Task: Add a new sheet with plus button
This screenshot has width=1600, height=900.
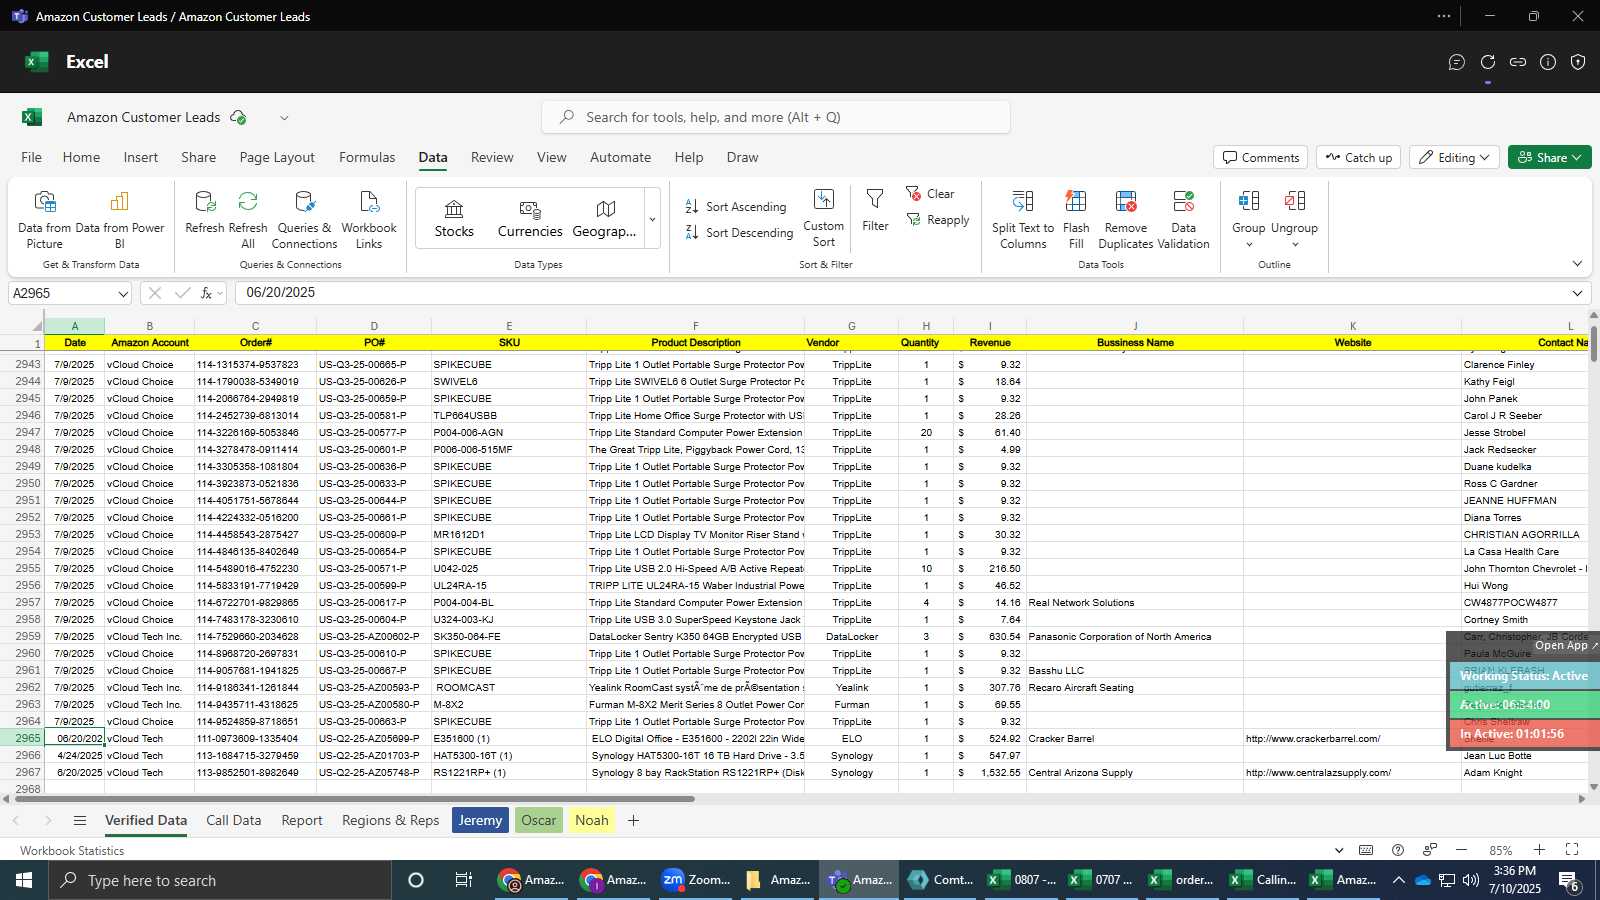Action: click(x=633, y=821)
